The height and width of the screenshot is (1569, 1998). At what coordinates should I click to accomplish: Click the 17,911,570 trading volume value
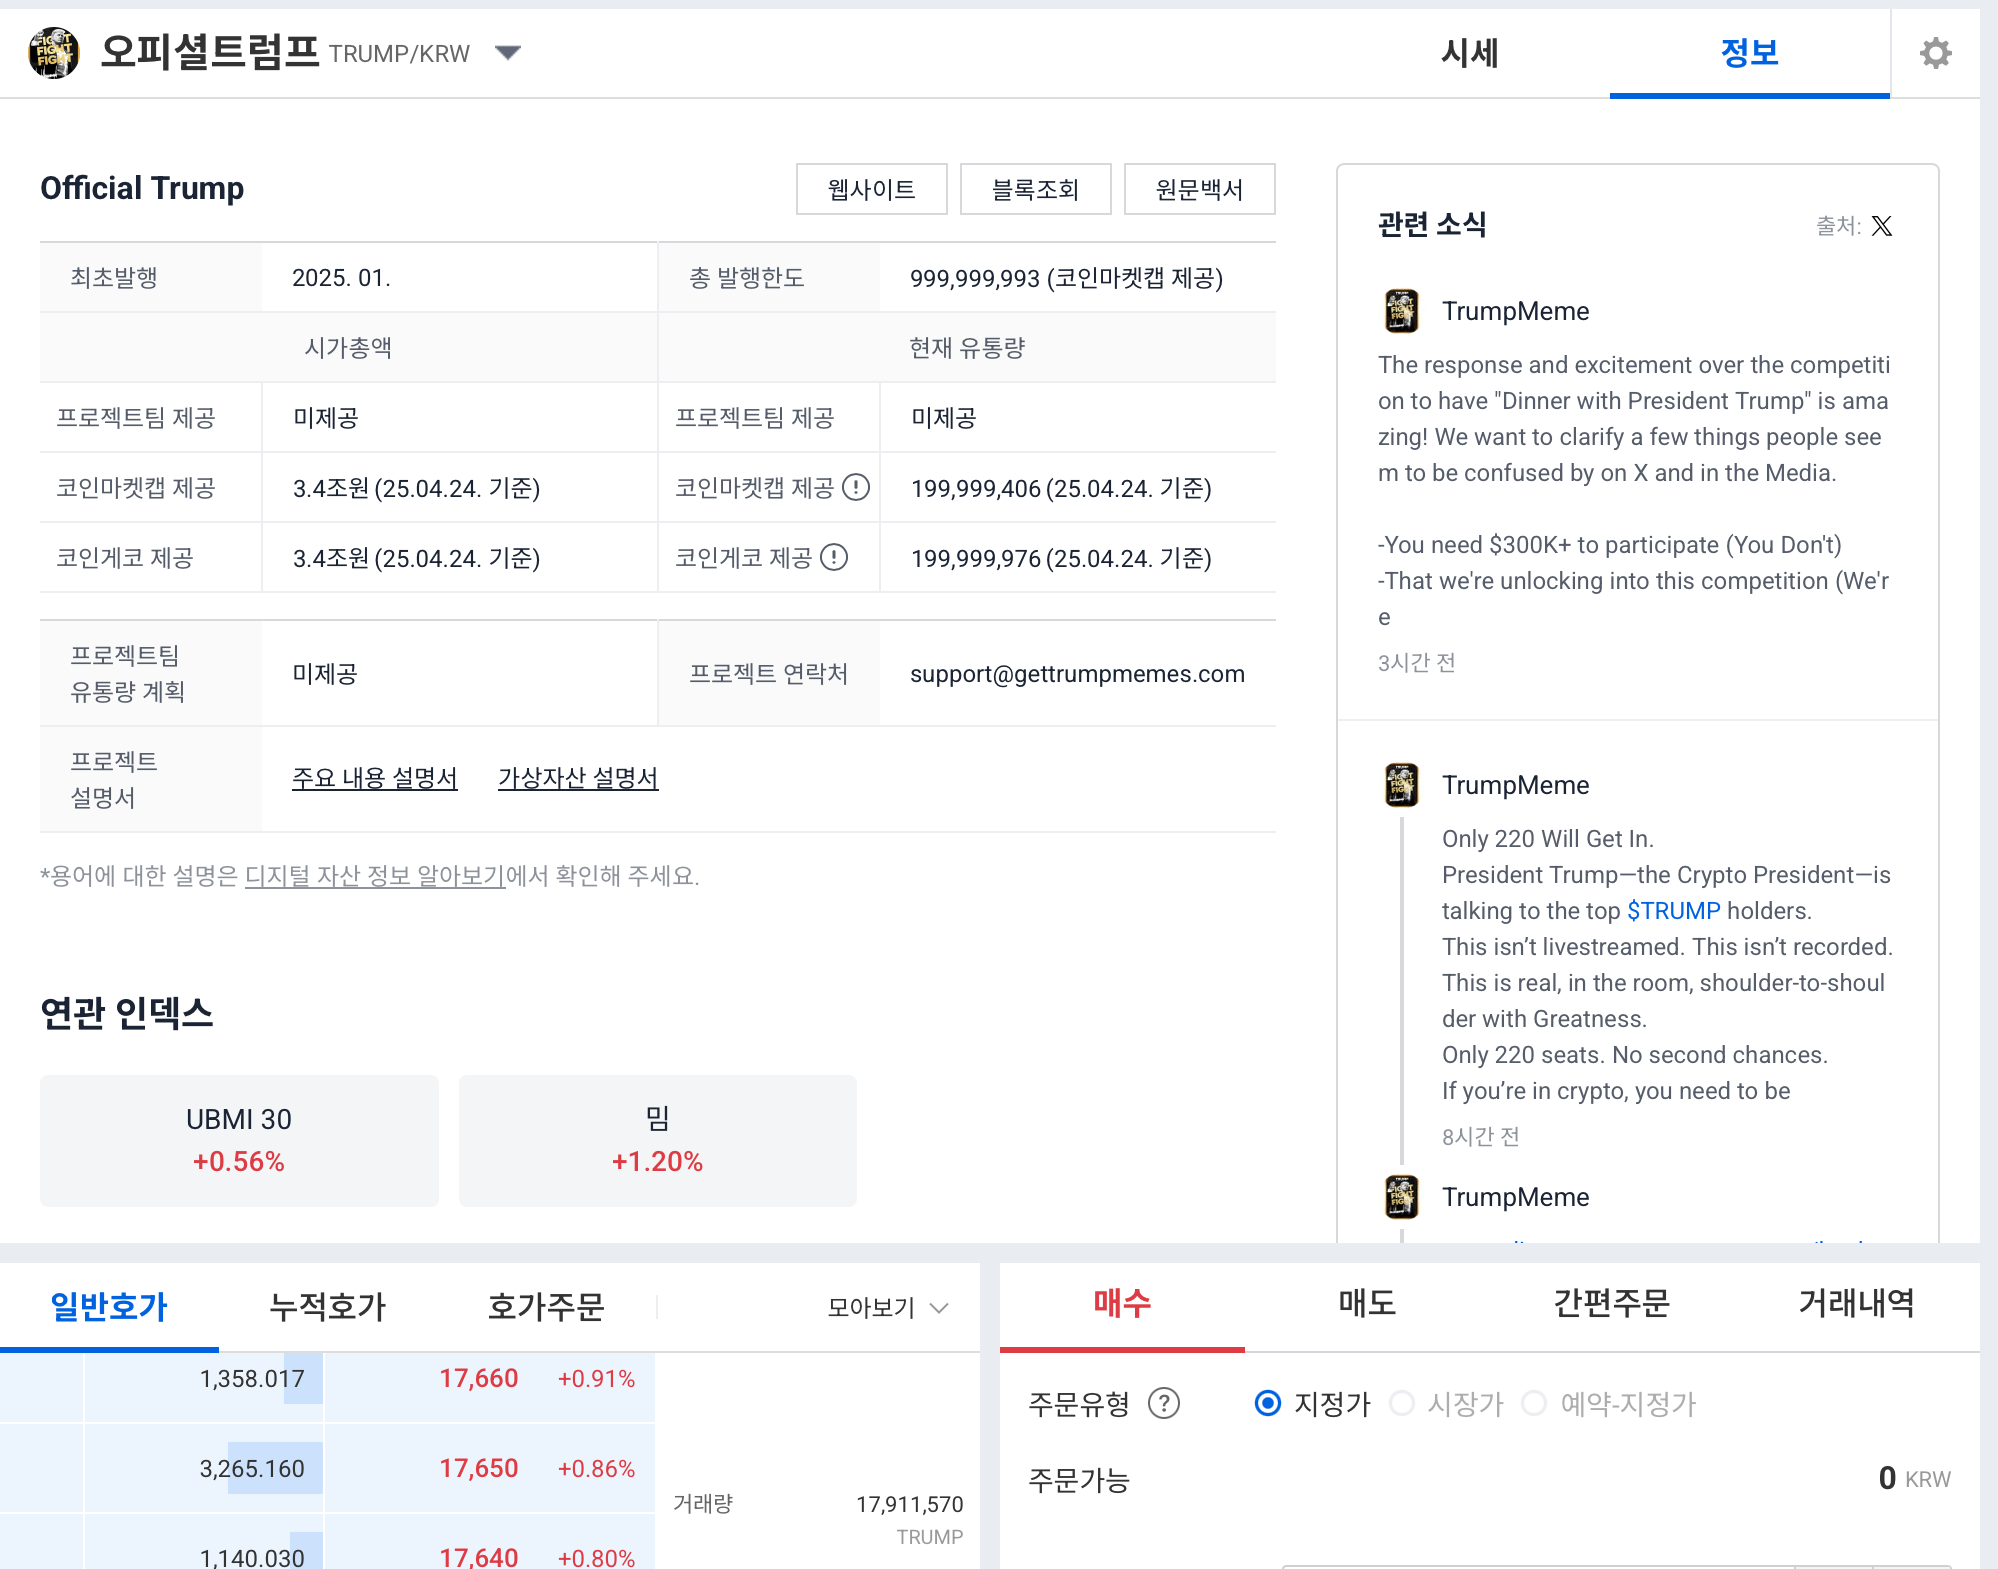[x=910, y=1504]
